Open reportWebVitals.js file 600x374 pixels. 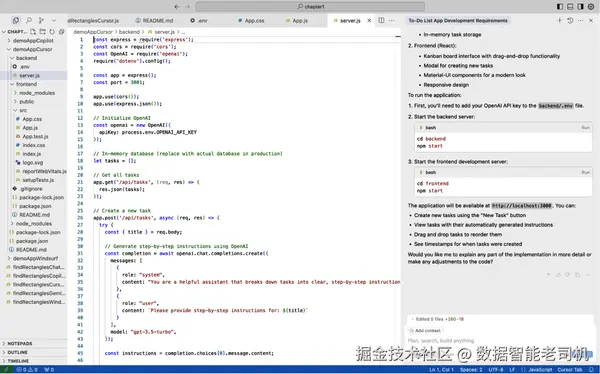44,171
